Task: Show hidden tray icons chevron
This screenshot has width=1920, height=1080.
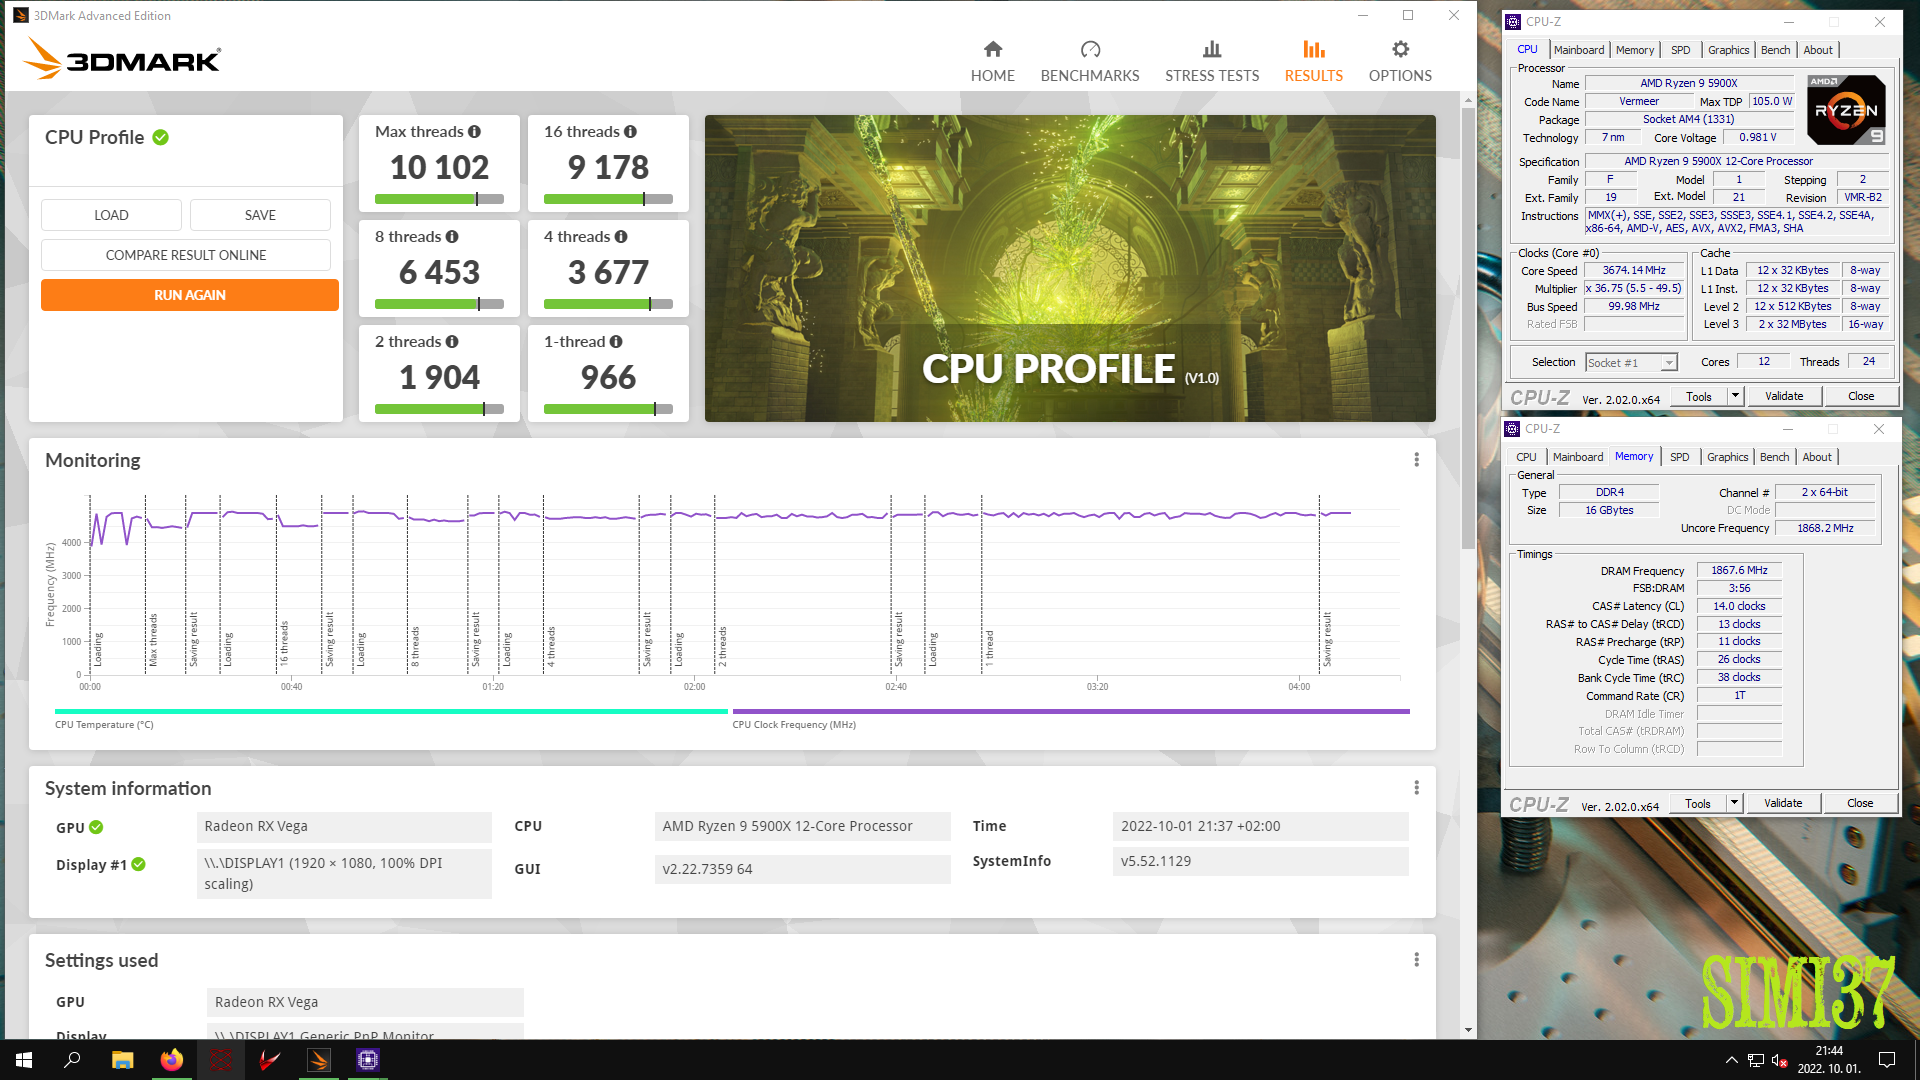Action: (x=1731, y=1060)
